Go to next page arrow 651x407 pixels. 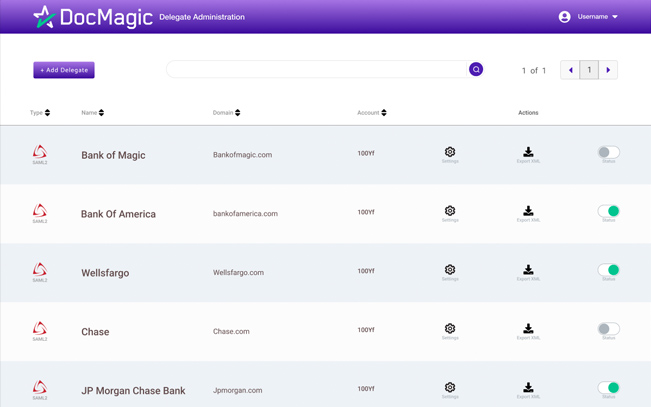tap(608, 70)
